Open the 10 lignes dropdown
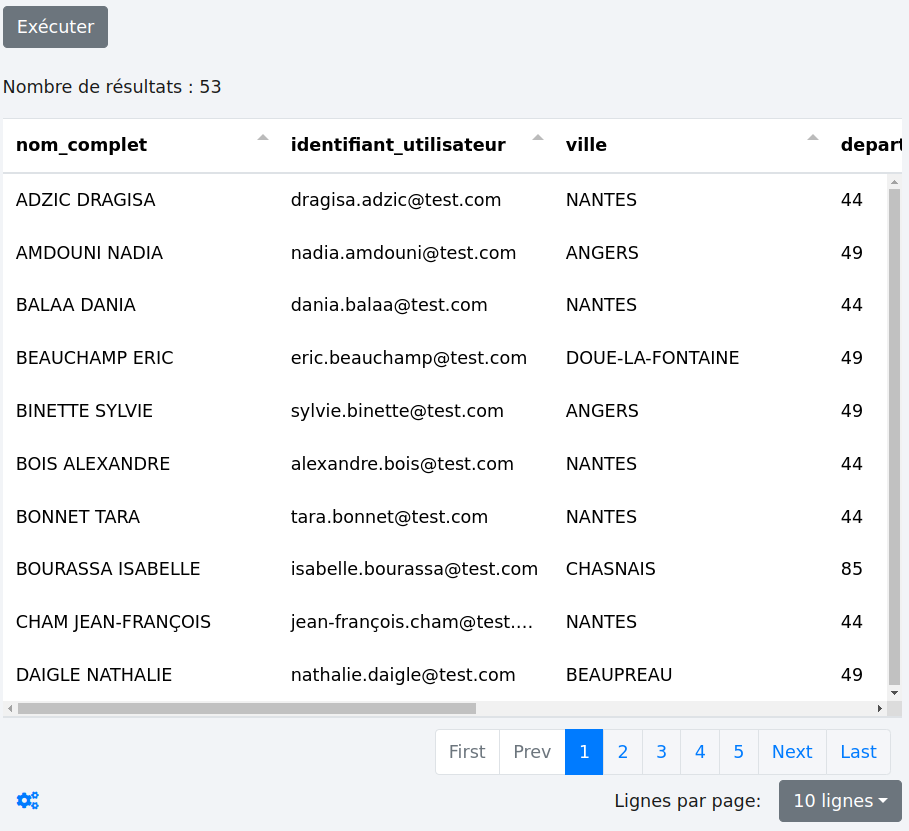This screenshot has height=831, width=909. coord(840,801)
